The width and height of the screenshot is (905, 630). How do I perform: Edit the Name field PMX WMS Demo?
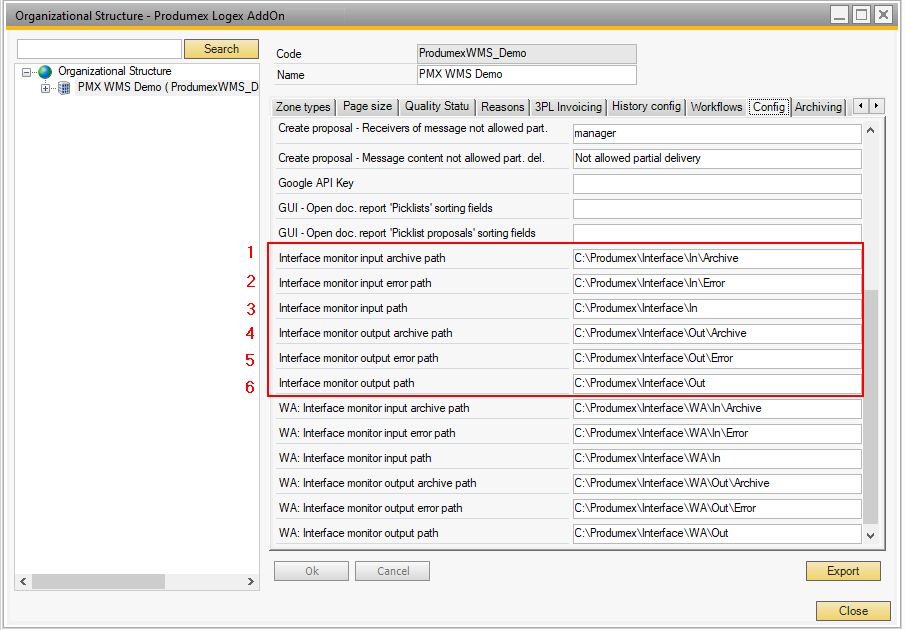[x=526, y=75]
